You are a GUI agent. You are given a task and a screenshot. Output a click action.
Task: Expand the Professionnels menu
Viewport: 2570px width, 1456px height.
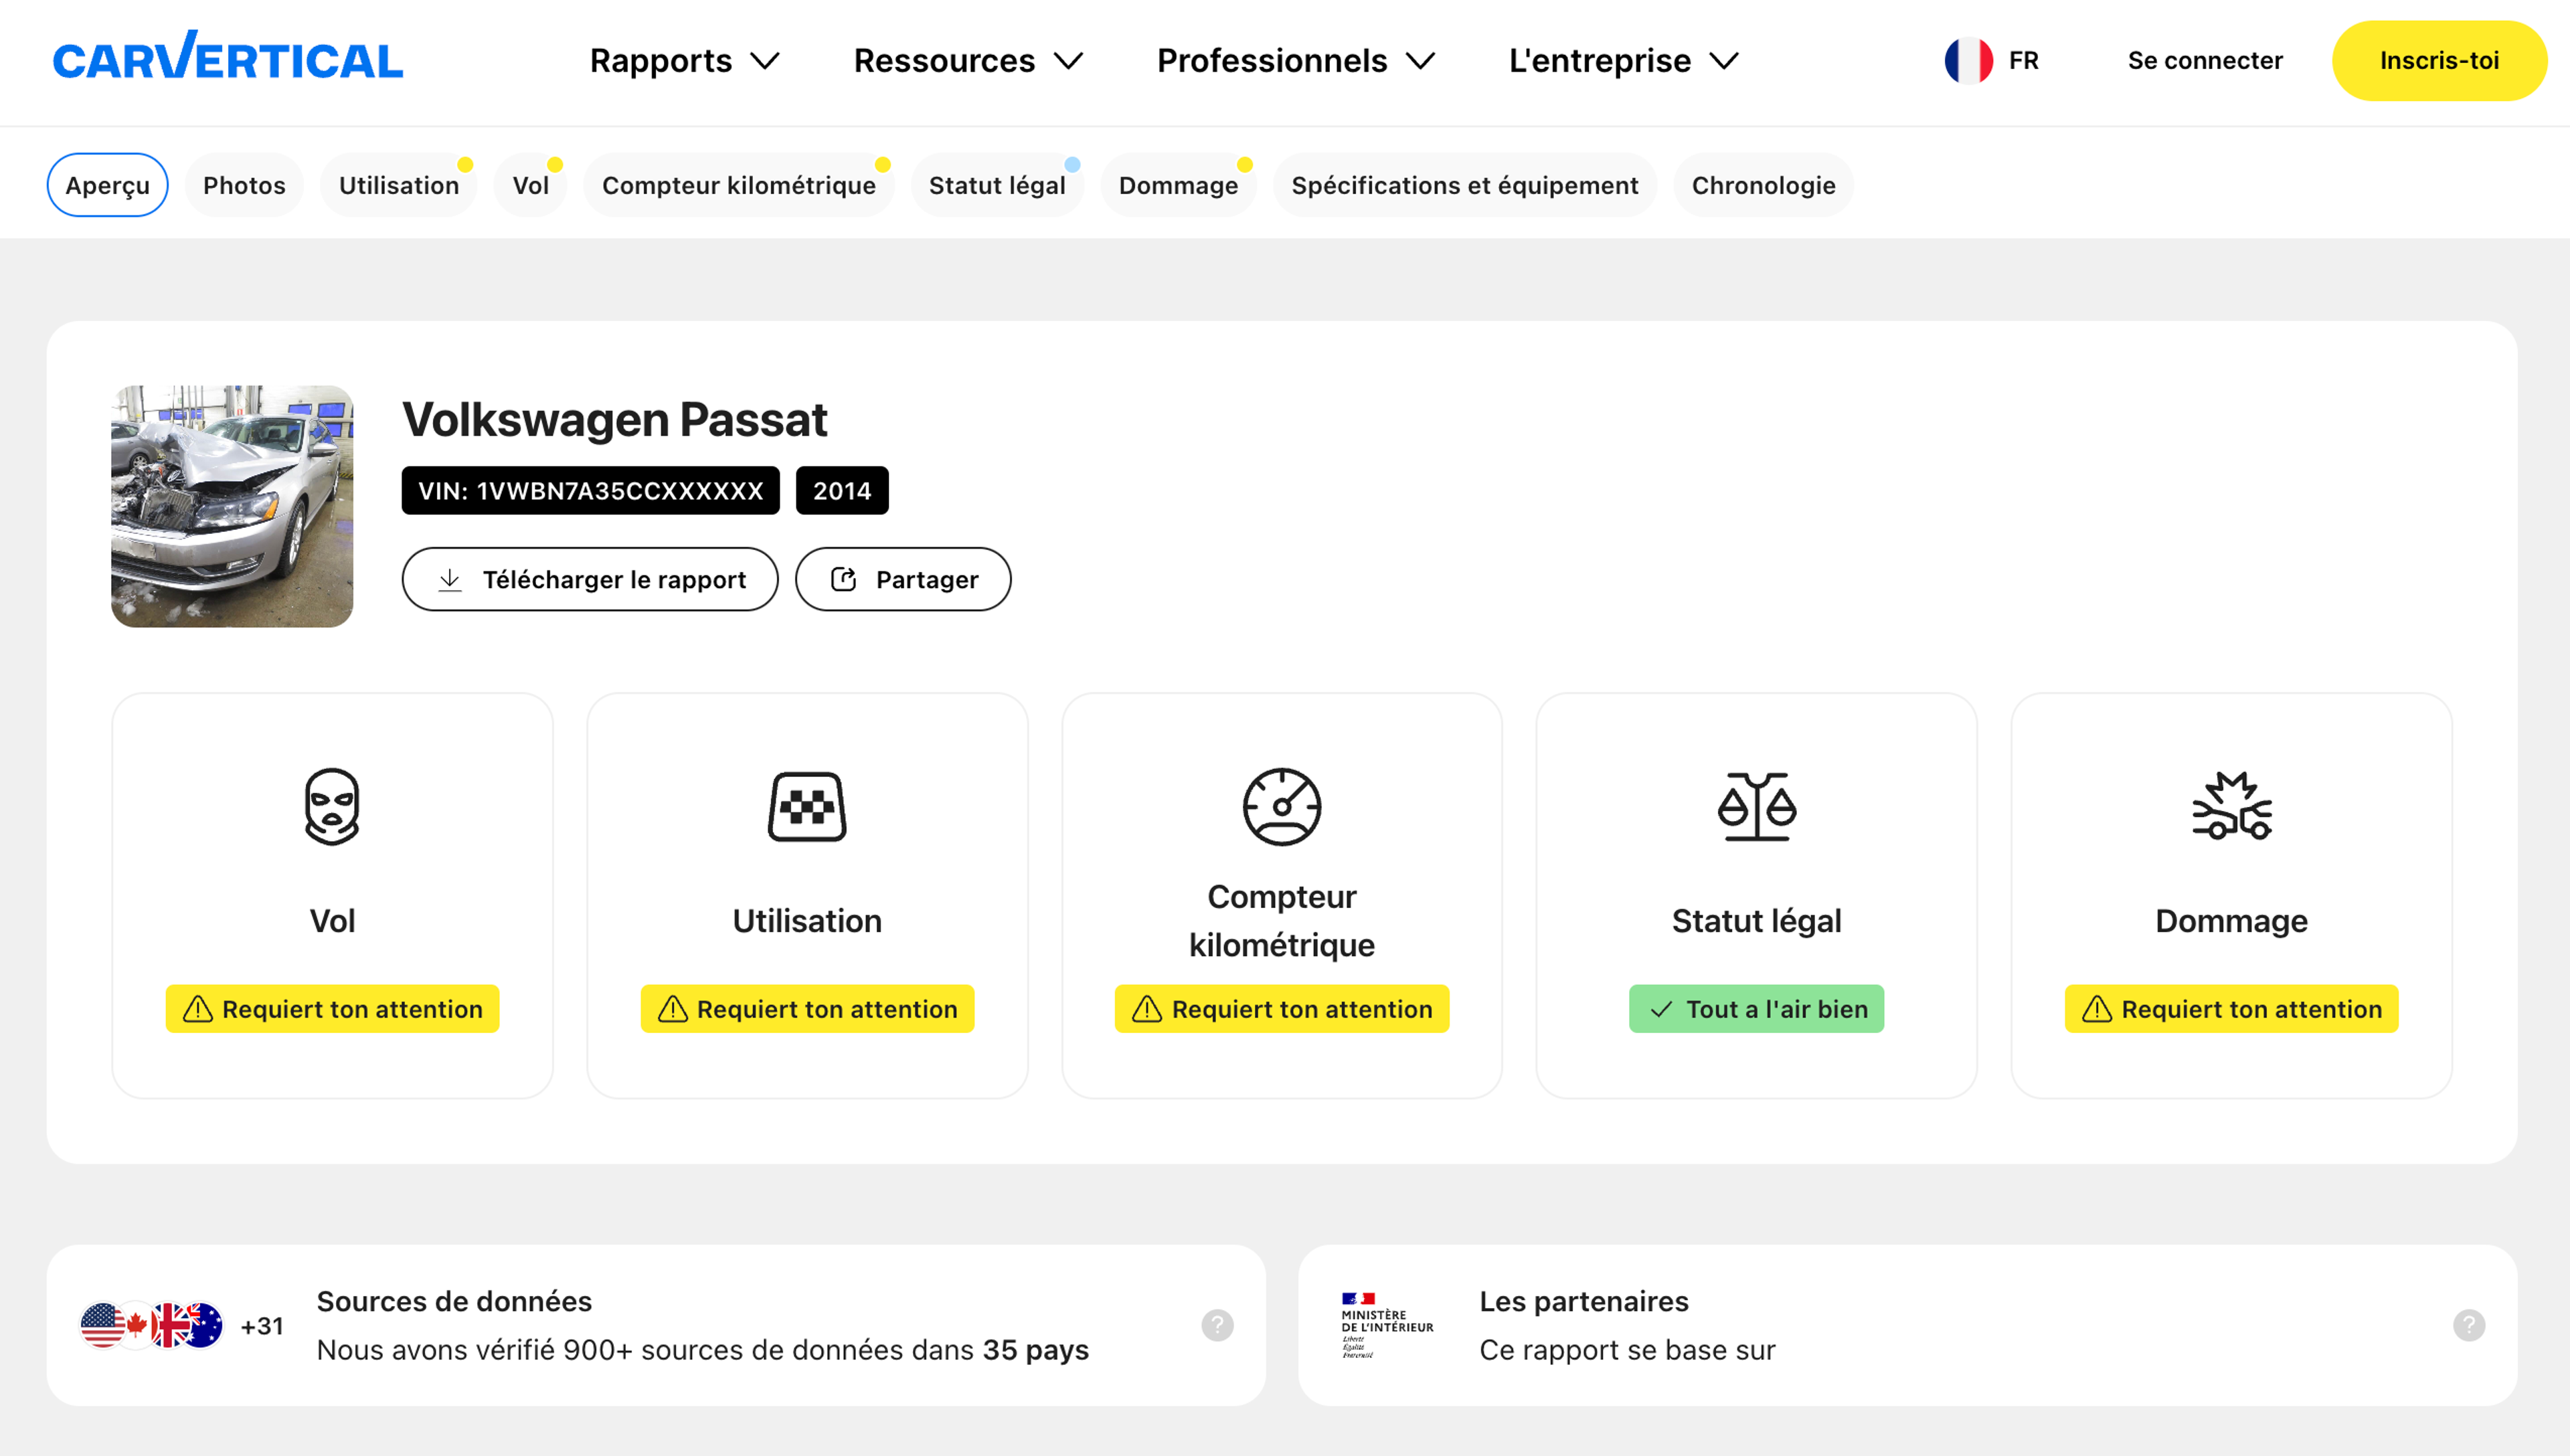(x=1295, y=61)
